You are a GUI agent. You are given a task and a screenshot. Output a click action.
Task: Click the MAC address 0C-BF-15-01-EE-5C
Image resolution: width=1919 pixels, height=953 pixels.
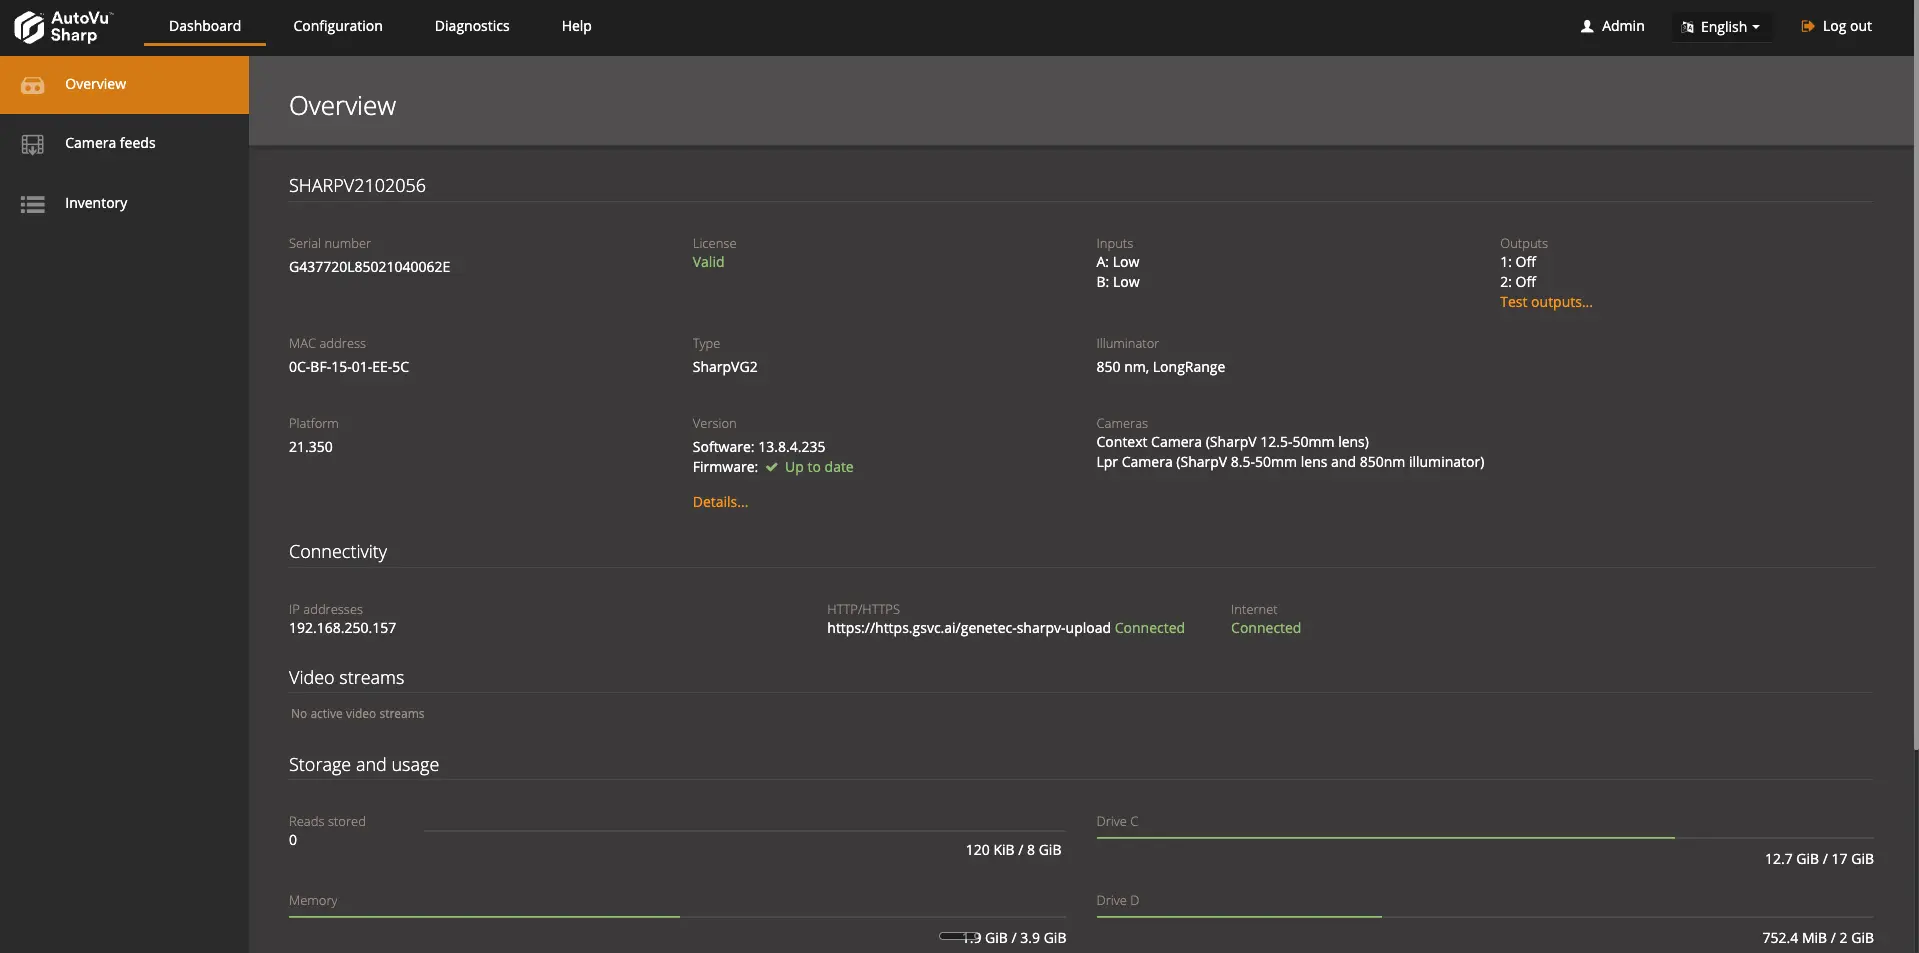tap(349, 367)
